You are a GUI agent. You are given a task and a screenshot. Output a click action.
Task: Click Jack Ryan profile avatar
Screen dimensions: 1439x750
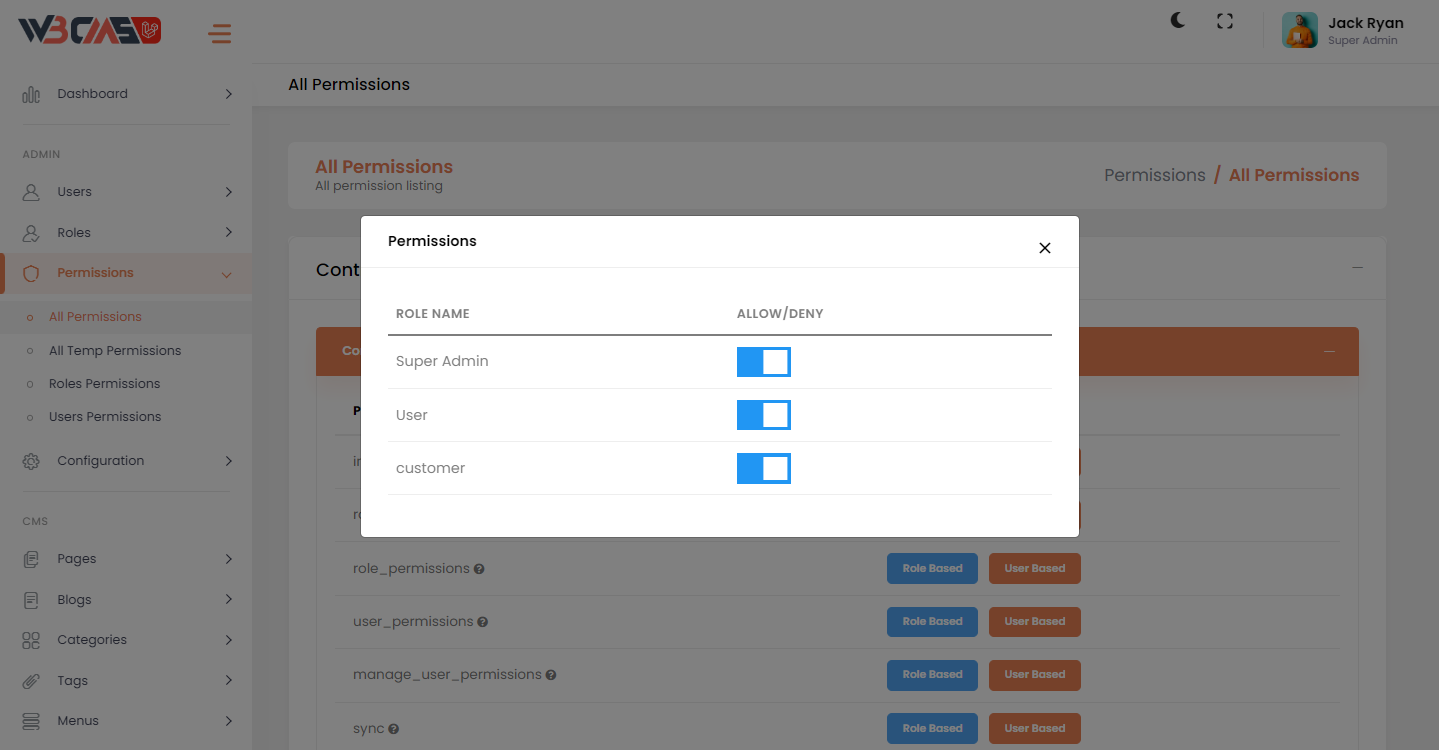click(1300, 30)
